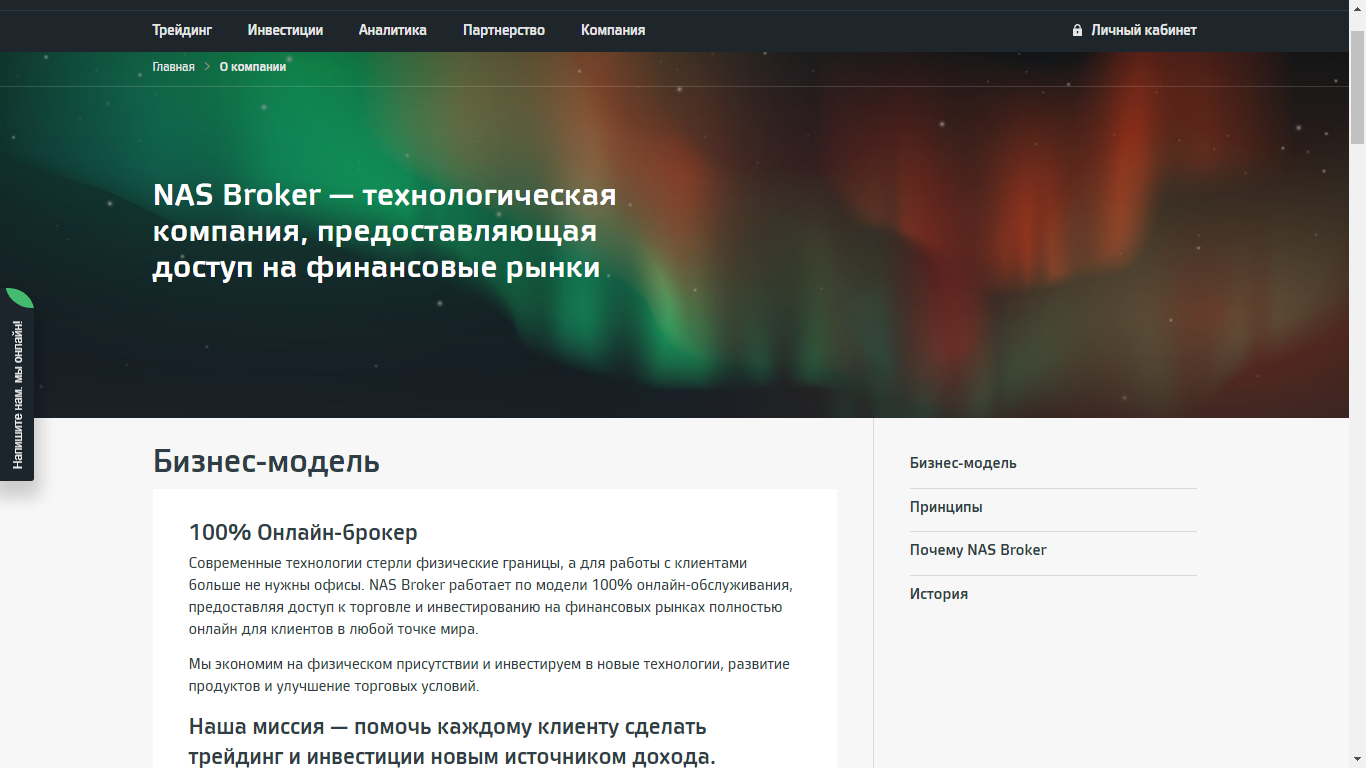Click the Наша миссия heading text

[452, 741]
